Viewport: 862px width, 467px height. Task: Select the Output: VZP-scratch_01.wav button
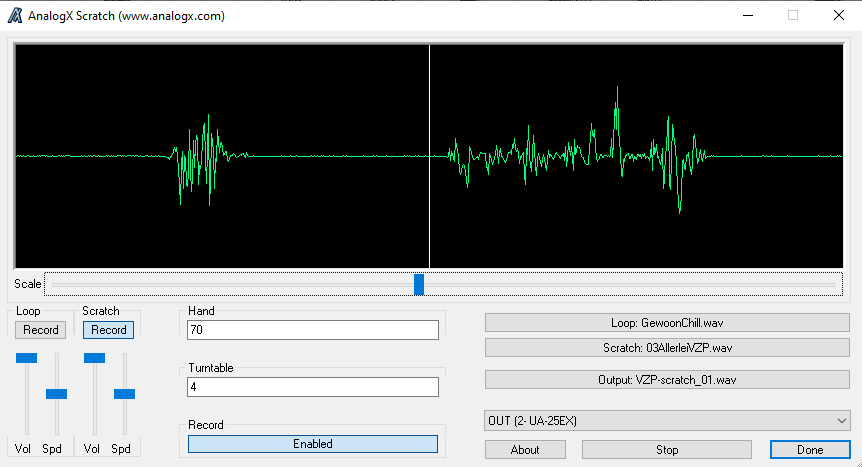tap(667, 380)
